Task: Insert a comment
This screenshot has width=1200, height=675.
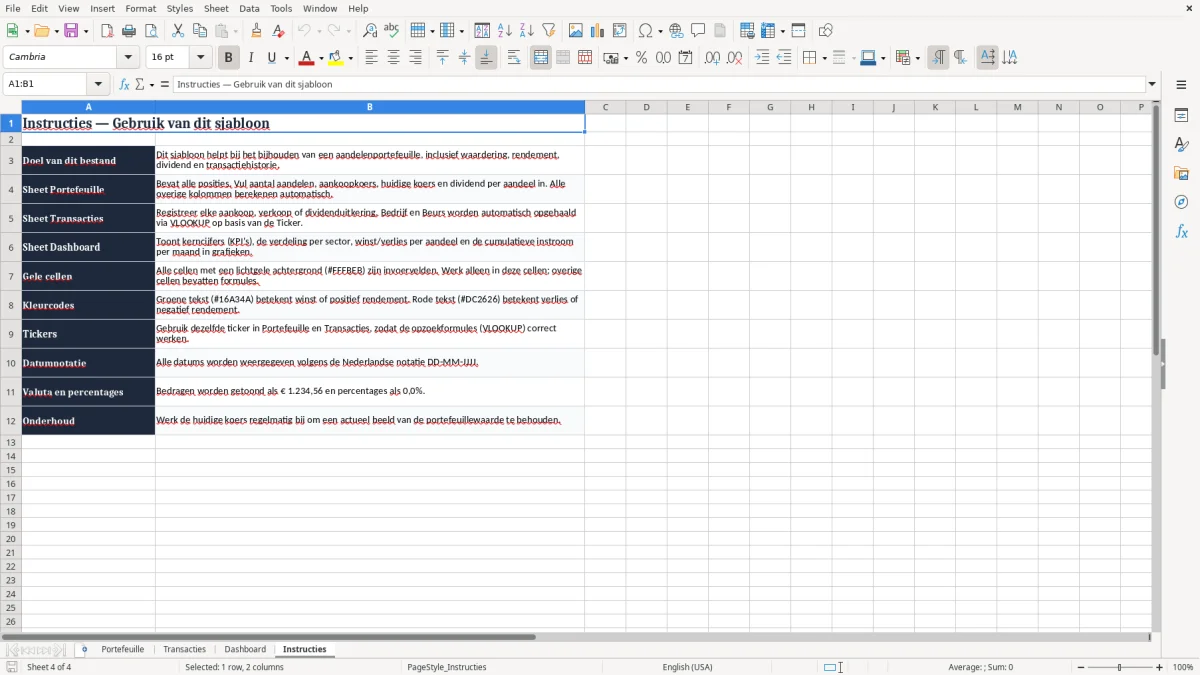Action: coord(698,31)
